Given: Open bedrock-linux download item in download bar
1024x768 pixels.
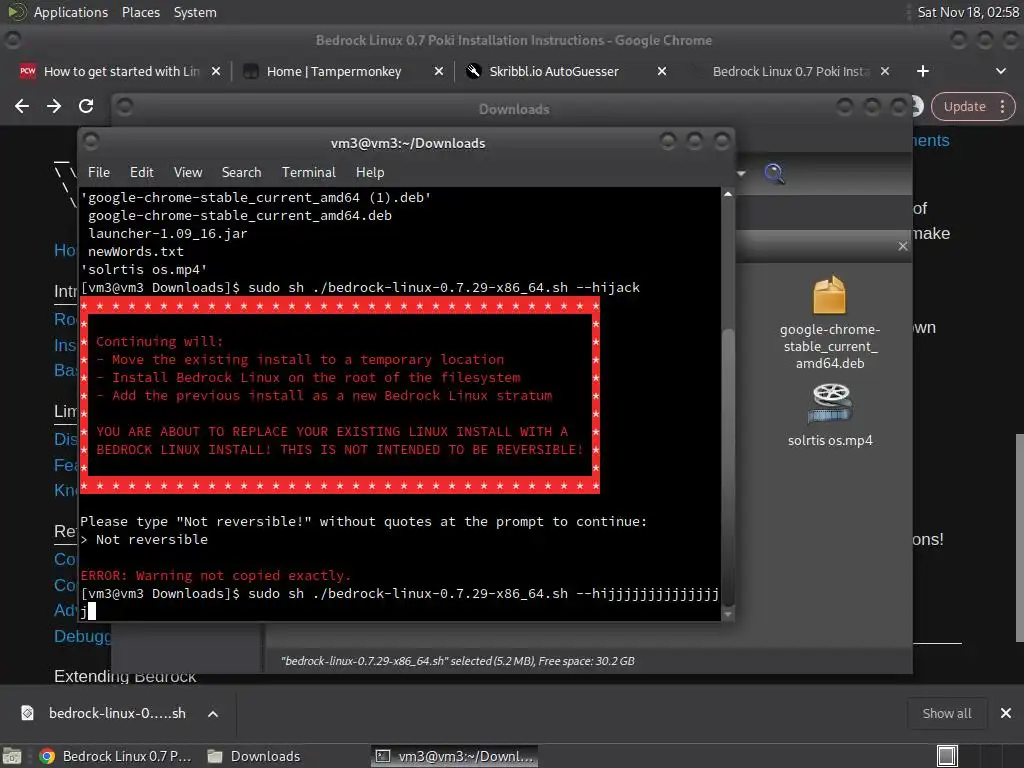Looking at the screenshot, I should [x=117, y=713].
